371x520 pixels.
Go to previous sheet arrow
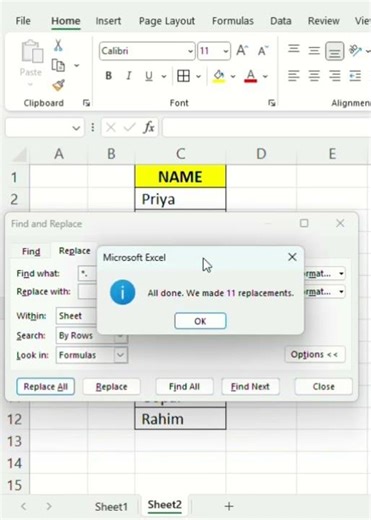(x=24, y=506)
